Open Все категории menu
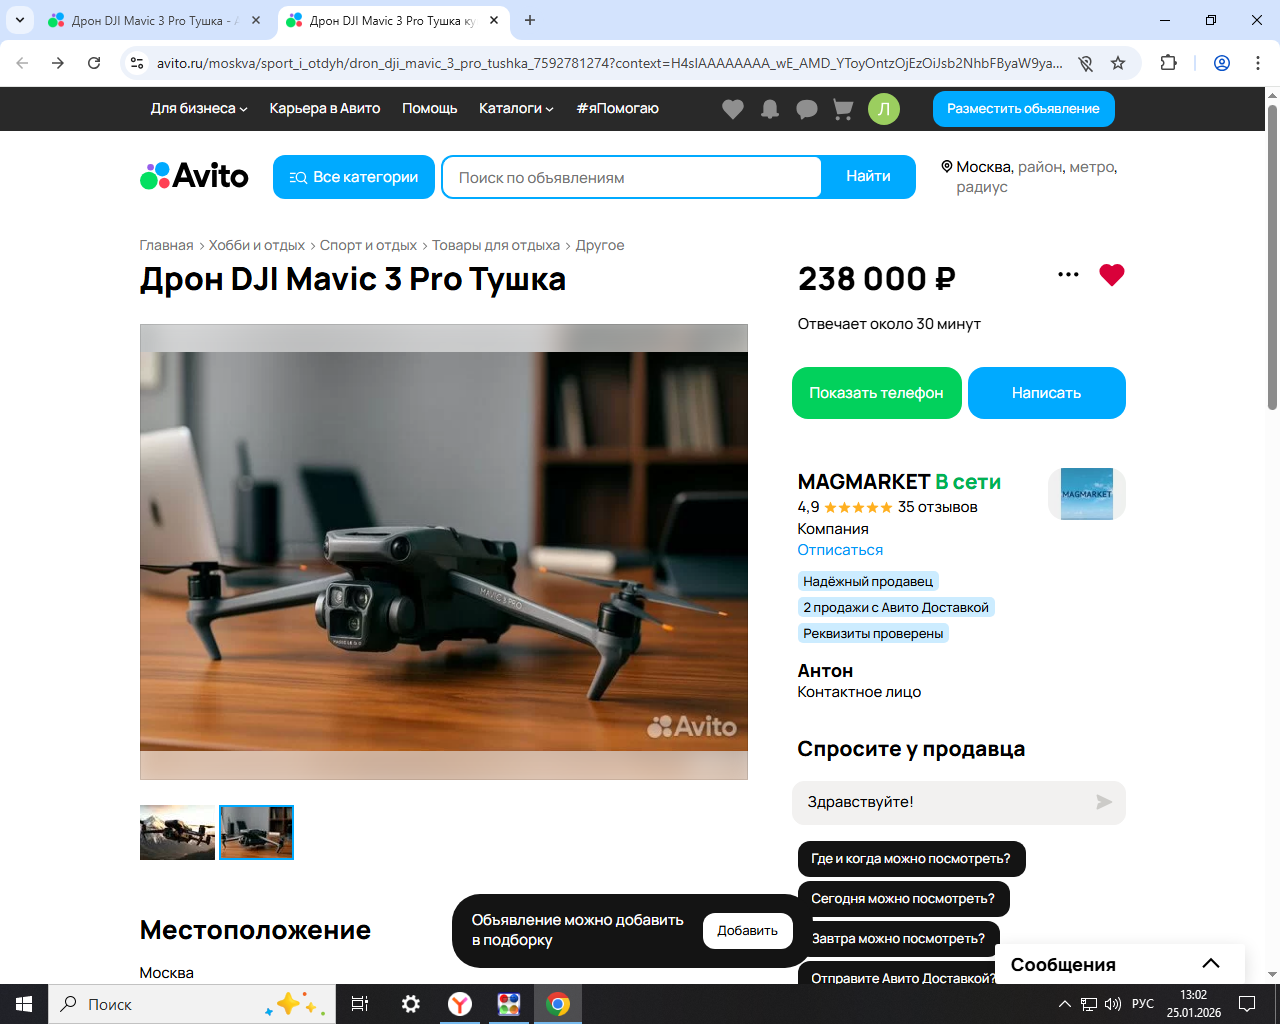 pos(354,177)
